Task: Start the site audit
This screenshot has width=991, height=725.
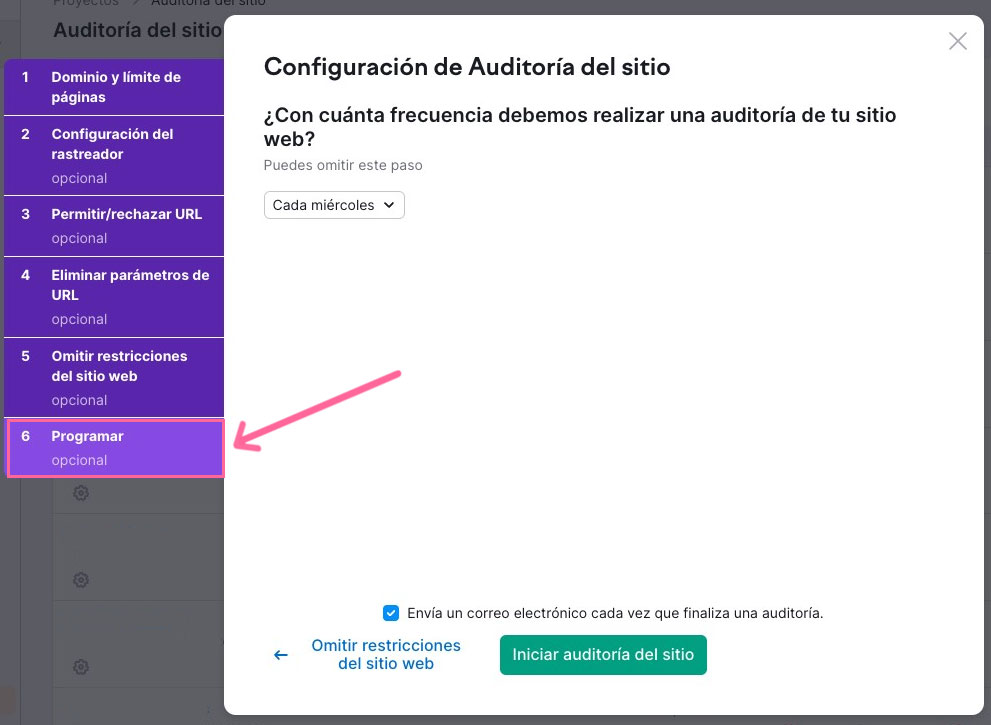Action: [603, 654]
